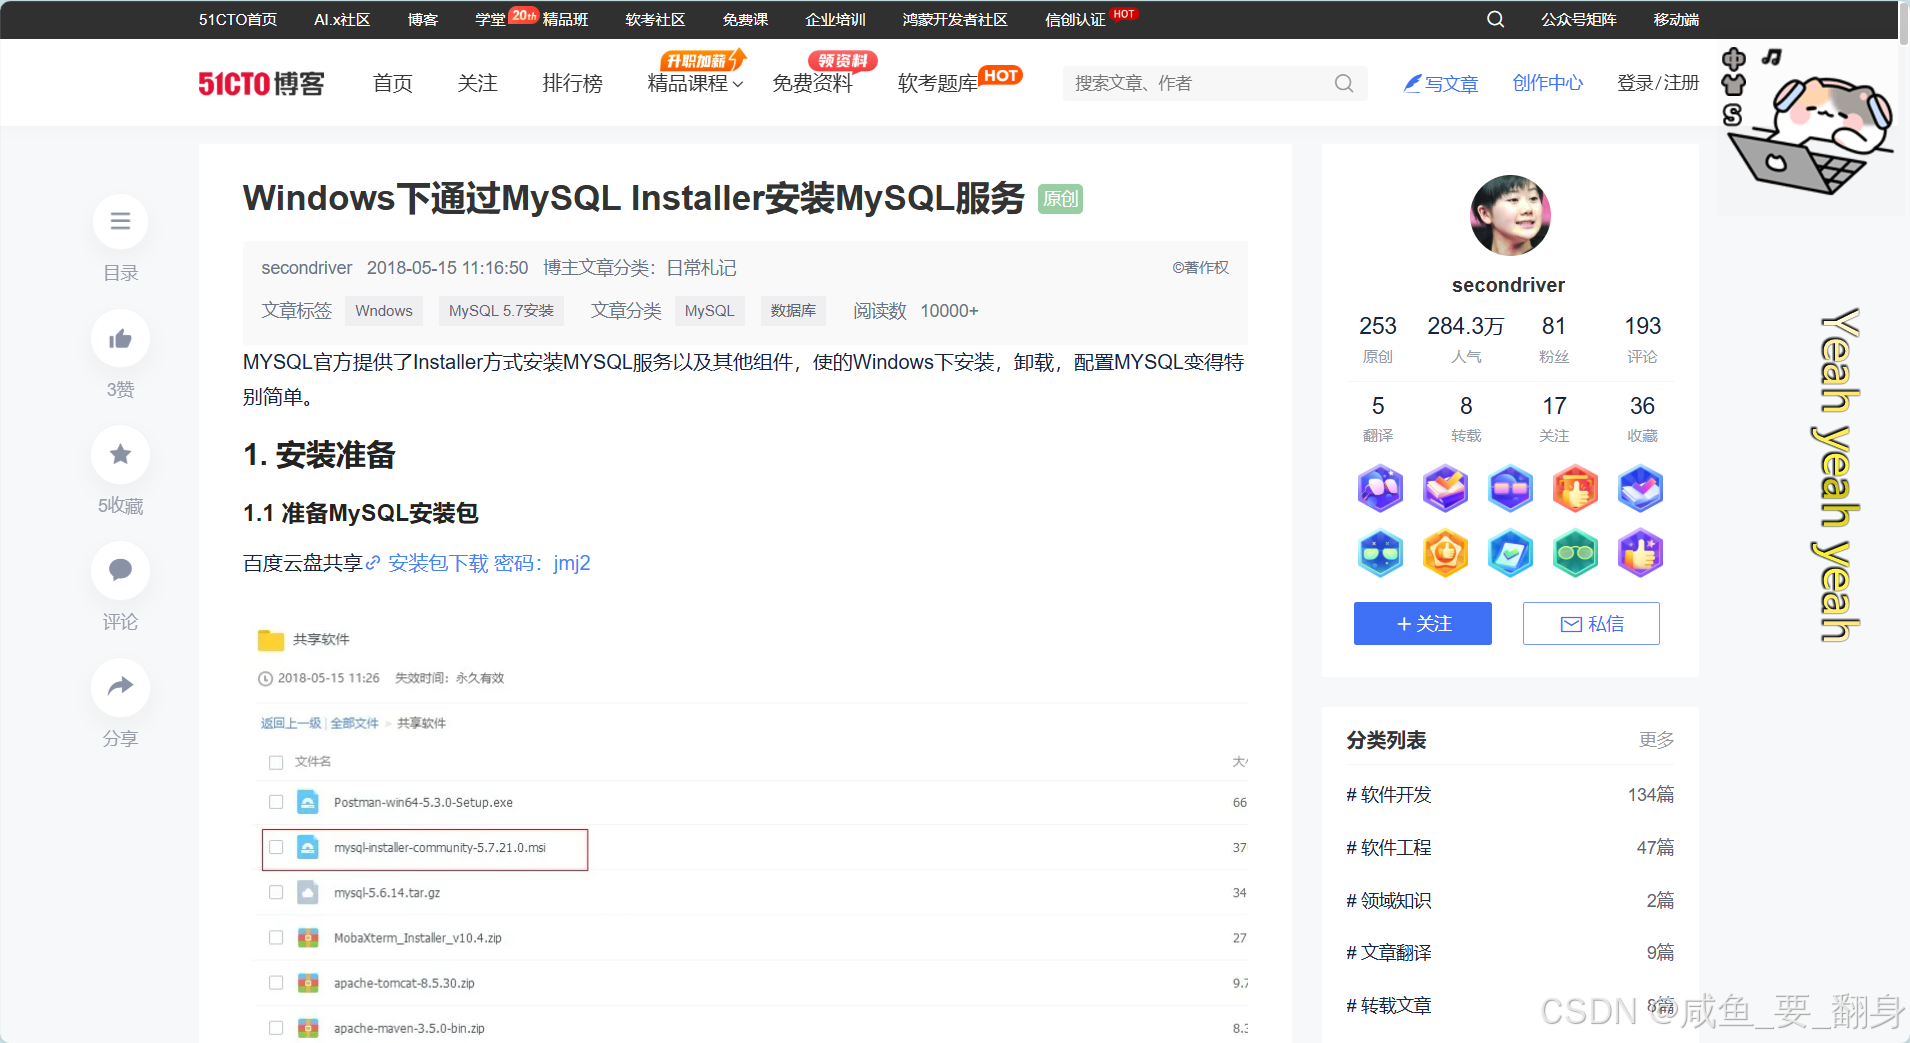Screen dimensions: 1910x1043
Task: Click blue shield badge in second row
Action: pyautogui.click(x=1510, y=553)
